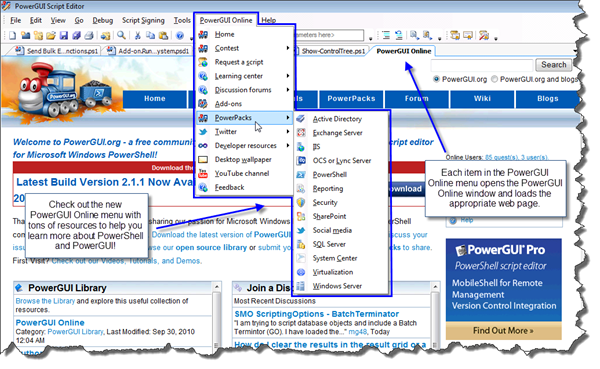Screen dimensions: 600x369
Task: Click the Desktop wallpaper monitor icon
Action: [203, 160]
